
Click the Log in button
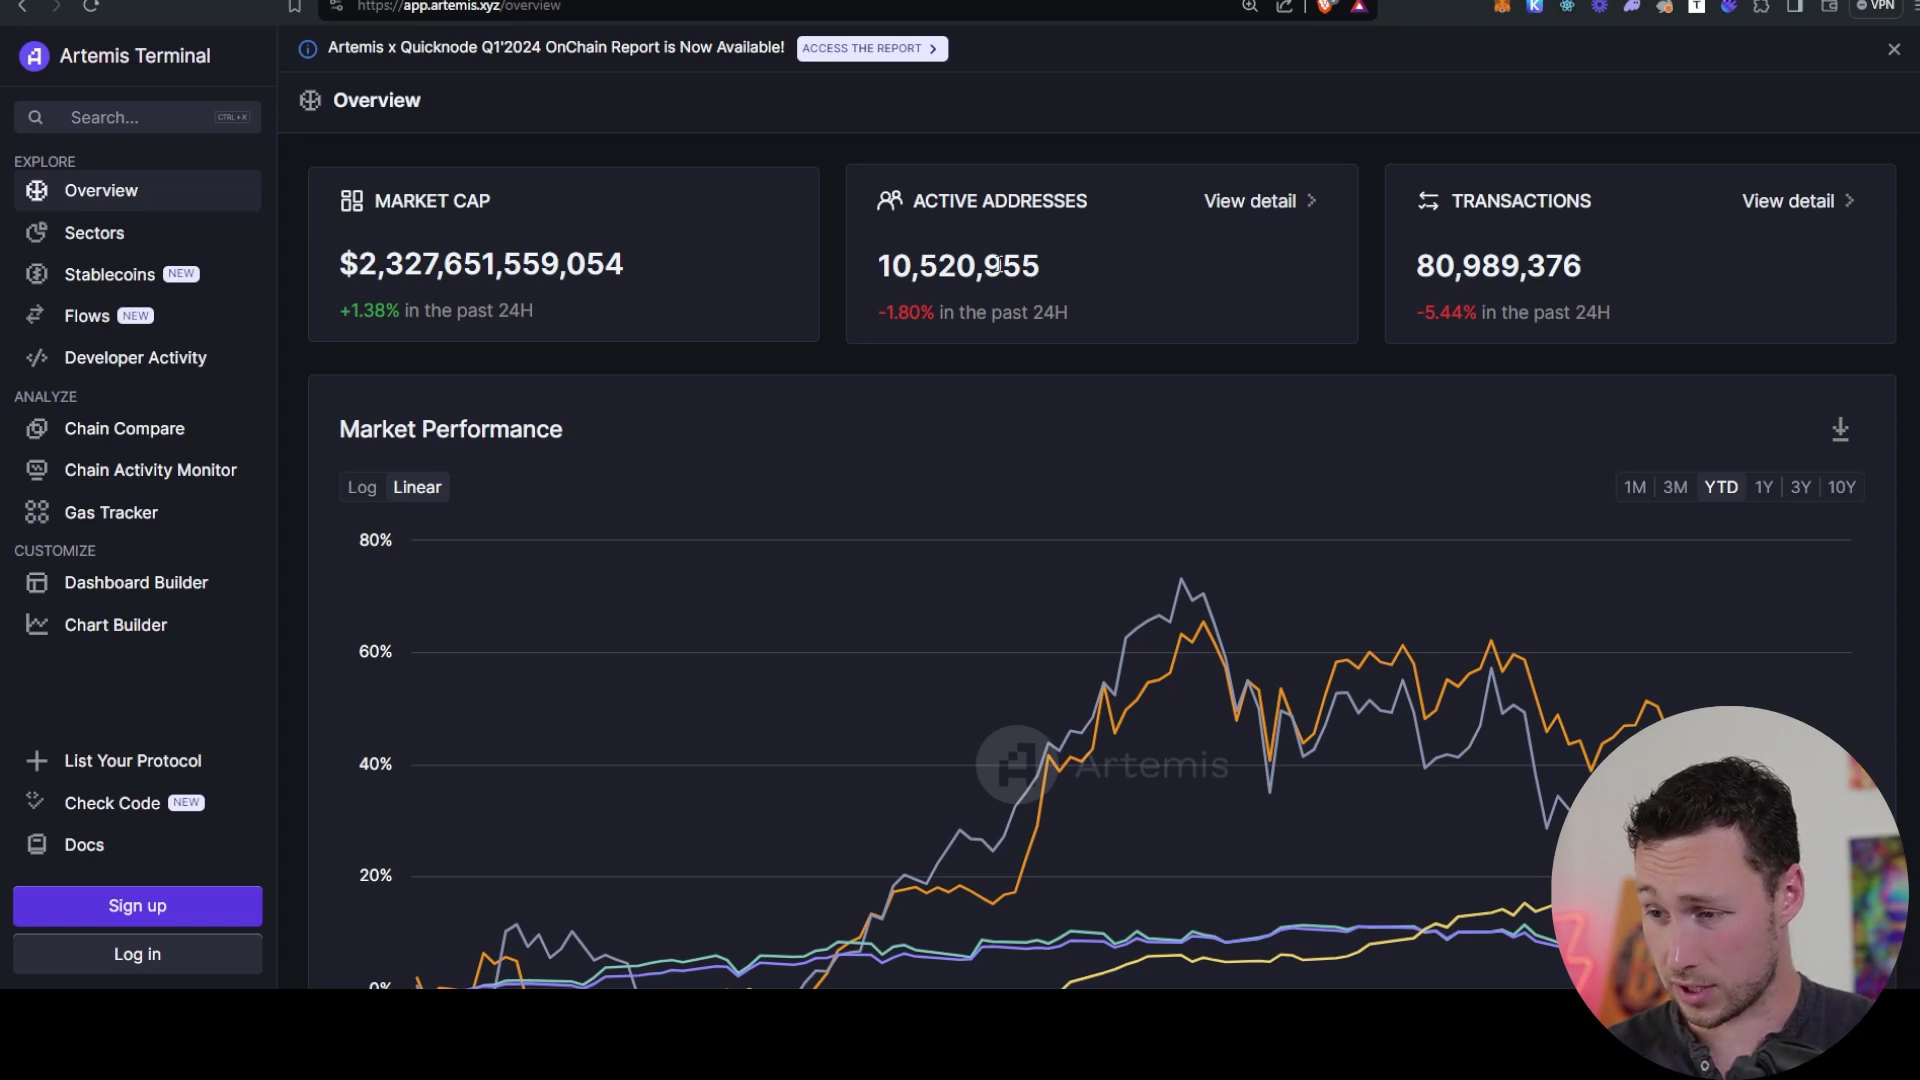click(x=137, y=954)
